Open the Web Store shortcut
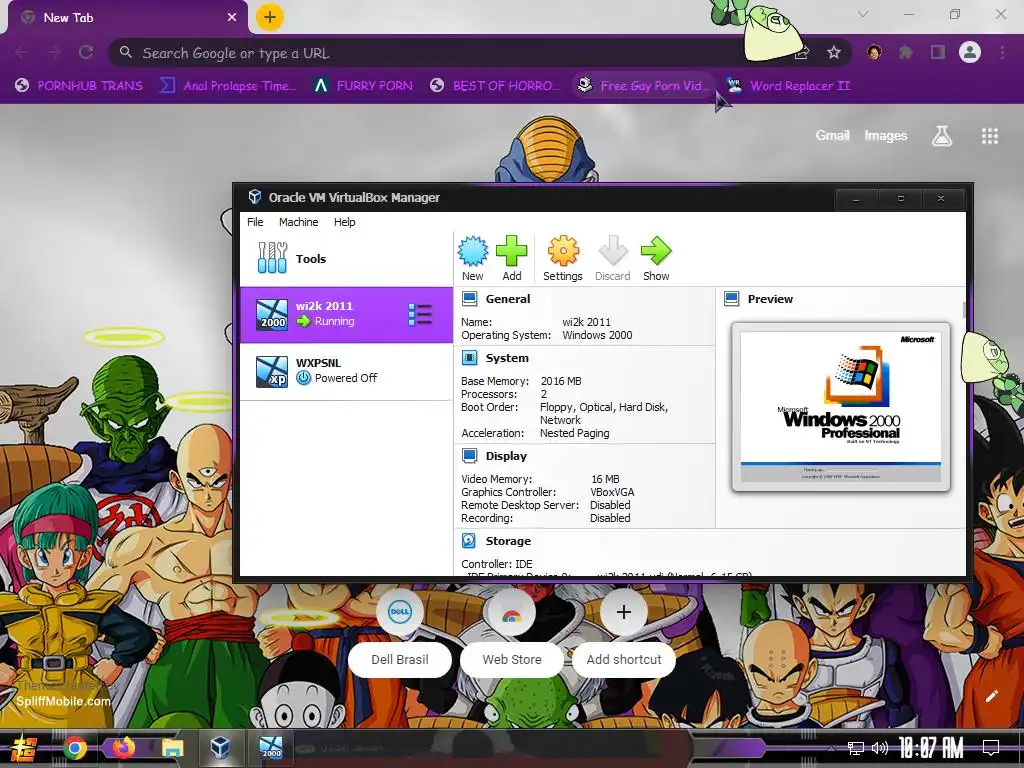Viewport: 1024px width, 768px height. [512, 632]
